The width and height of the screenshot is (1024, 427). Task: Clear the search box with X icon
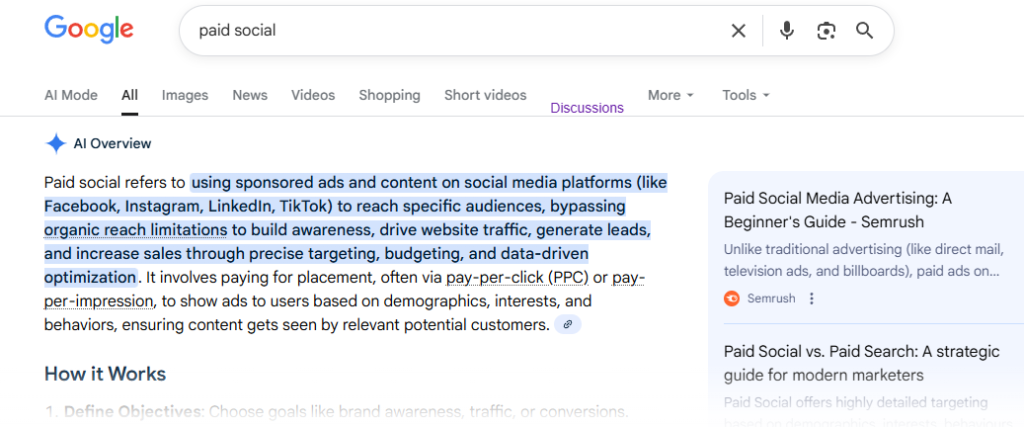tap(738, 31)
